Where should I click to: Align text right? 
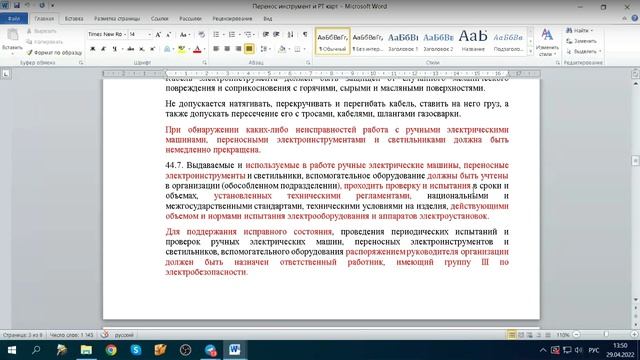(238, 49)
